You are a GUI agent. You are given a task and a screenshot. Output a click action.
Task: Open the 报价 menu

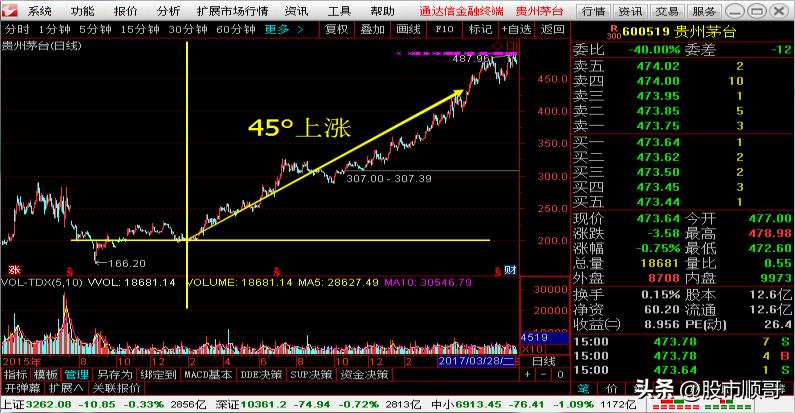[125, 11]
